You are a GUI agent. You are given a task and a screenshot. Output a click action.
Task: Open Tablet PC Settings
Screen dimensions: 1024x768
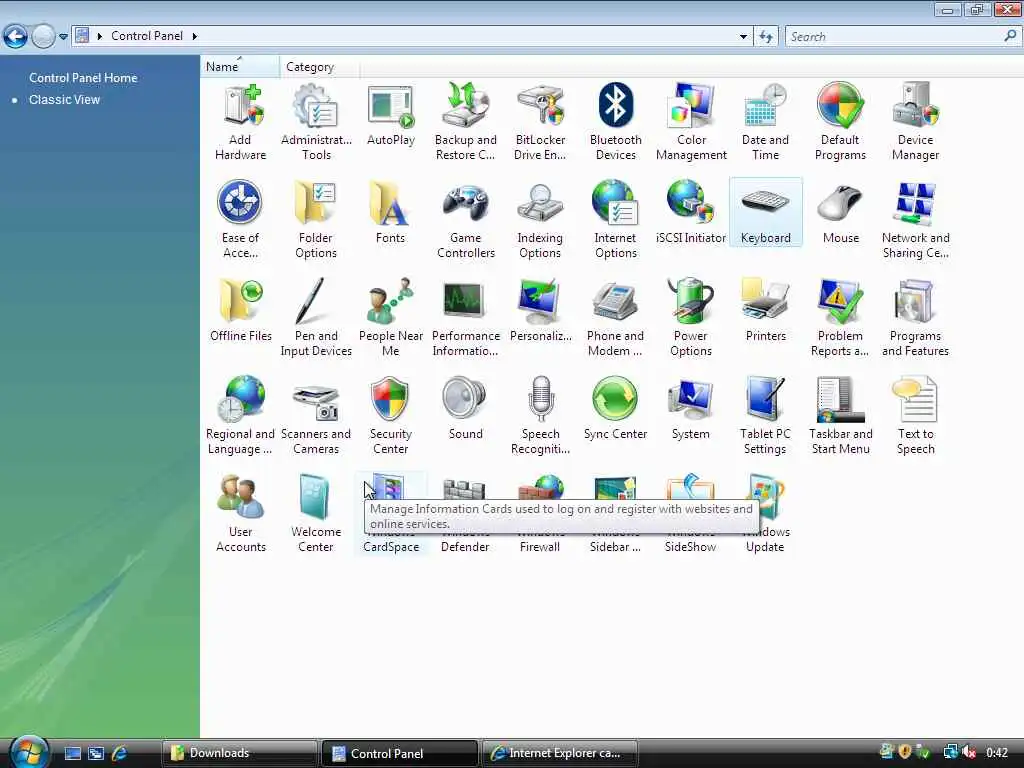point(765,416)
